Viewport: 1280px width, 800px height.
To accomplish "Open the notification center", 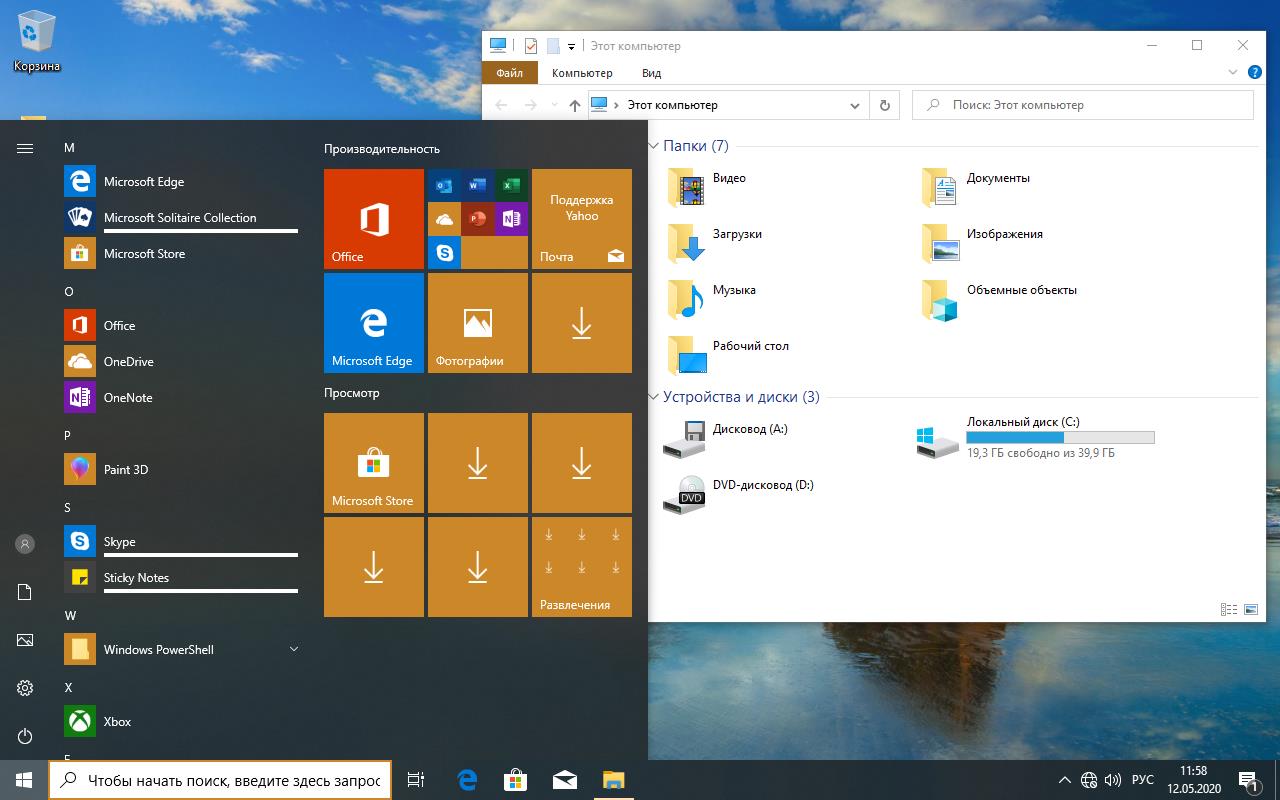I will click(x=1248, y=780).
